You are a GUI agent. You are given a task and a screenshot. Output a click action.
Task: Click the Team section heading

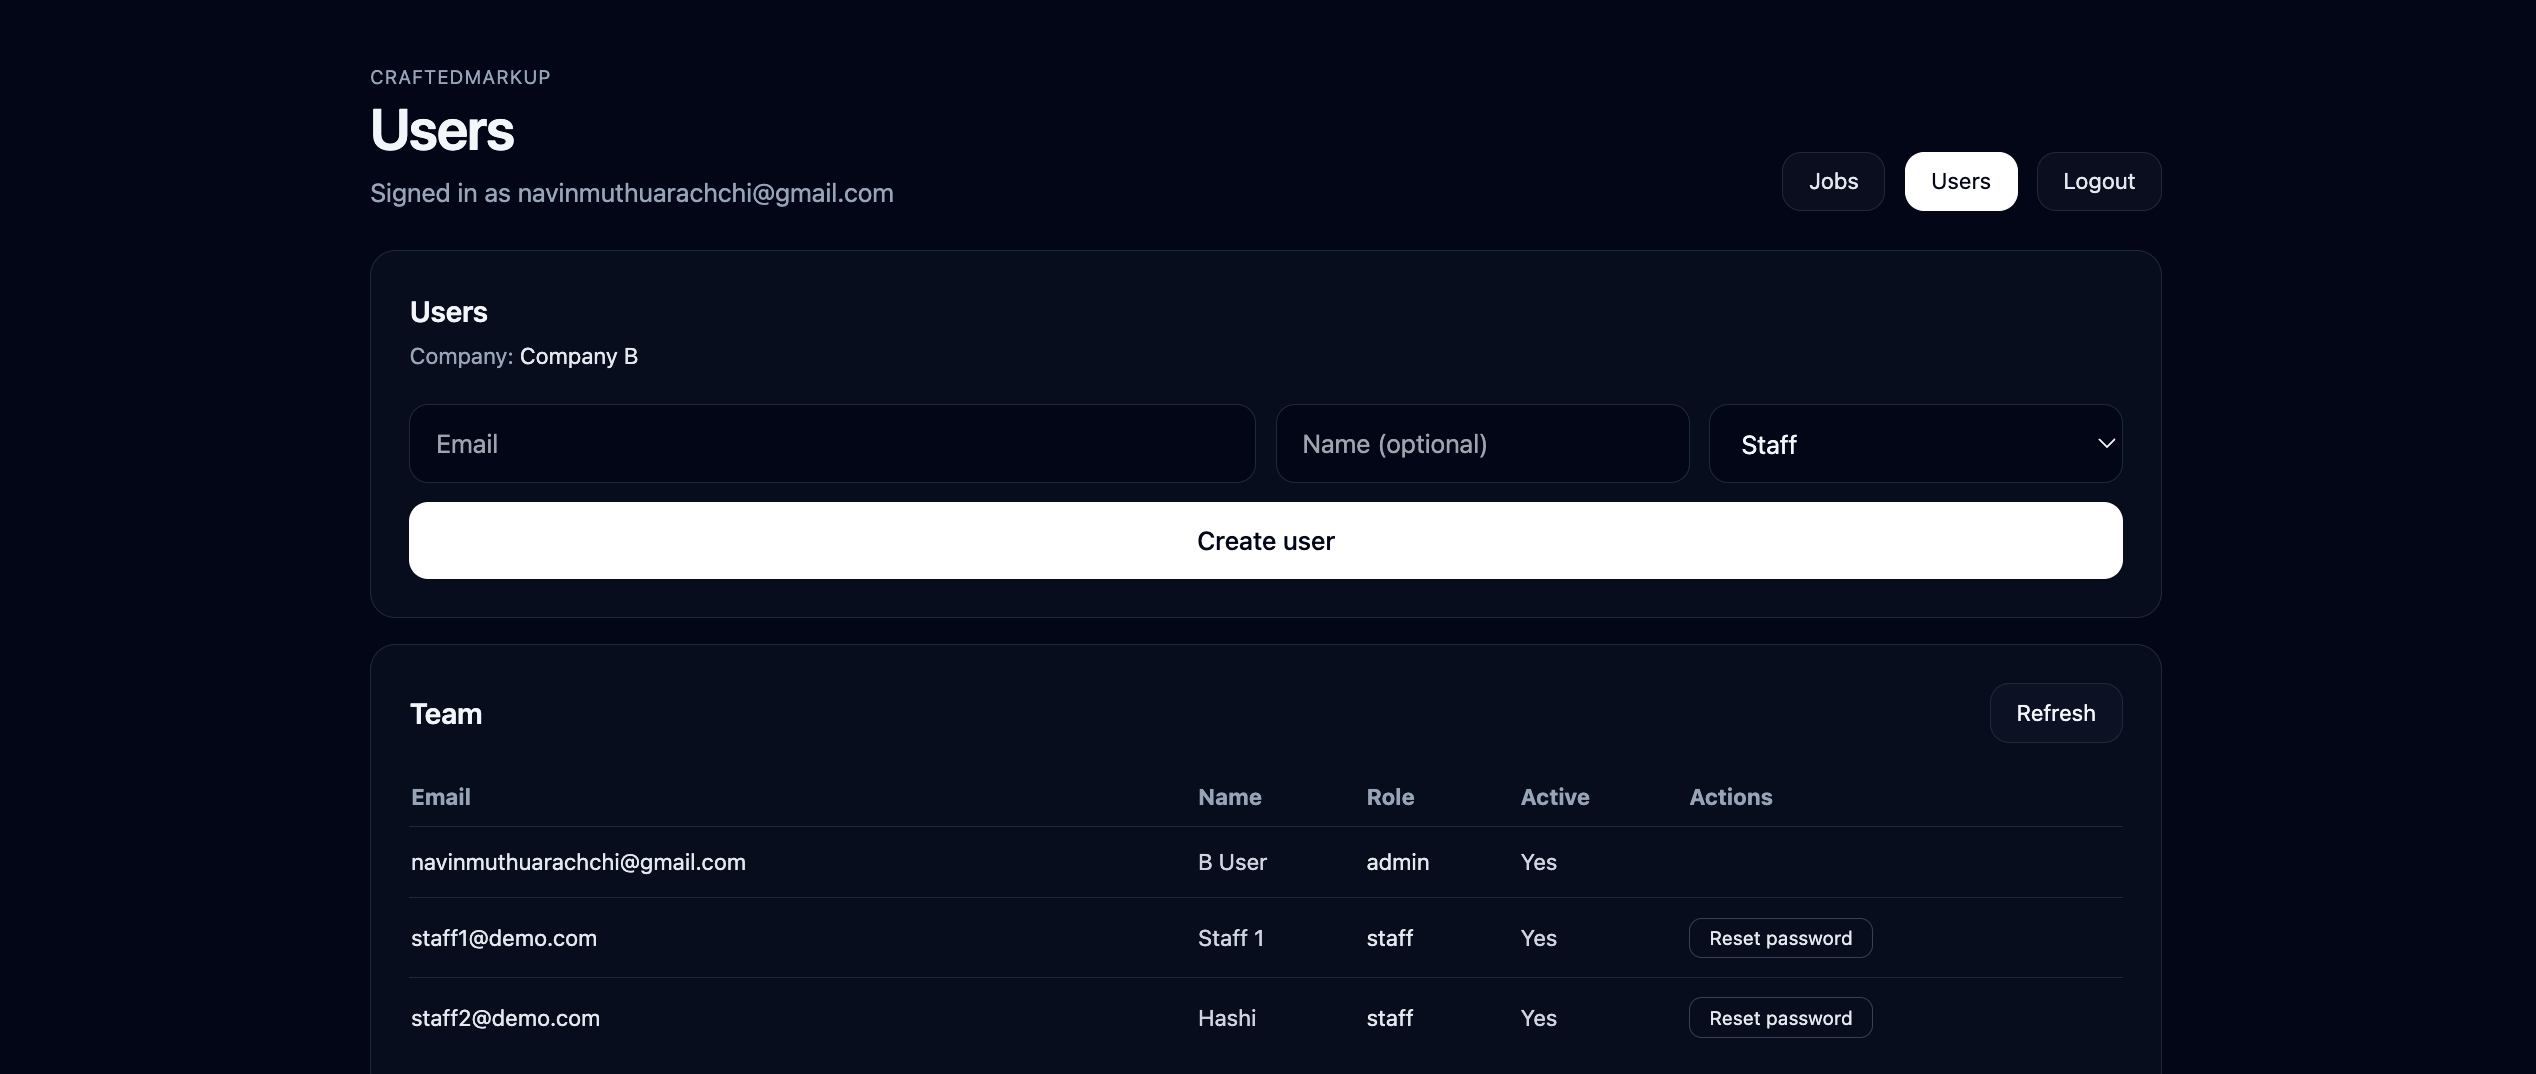(445, 714)
